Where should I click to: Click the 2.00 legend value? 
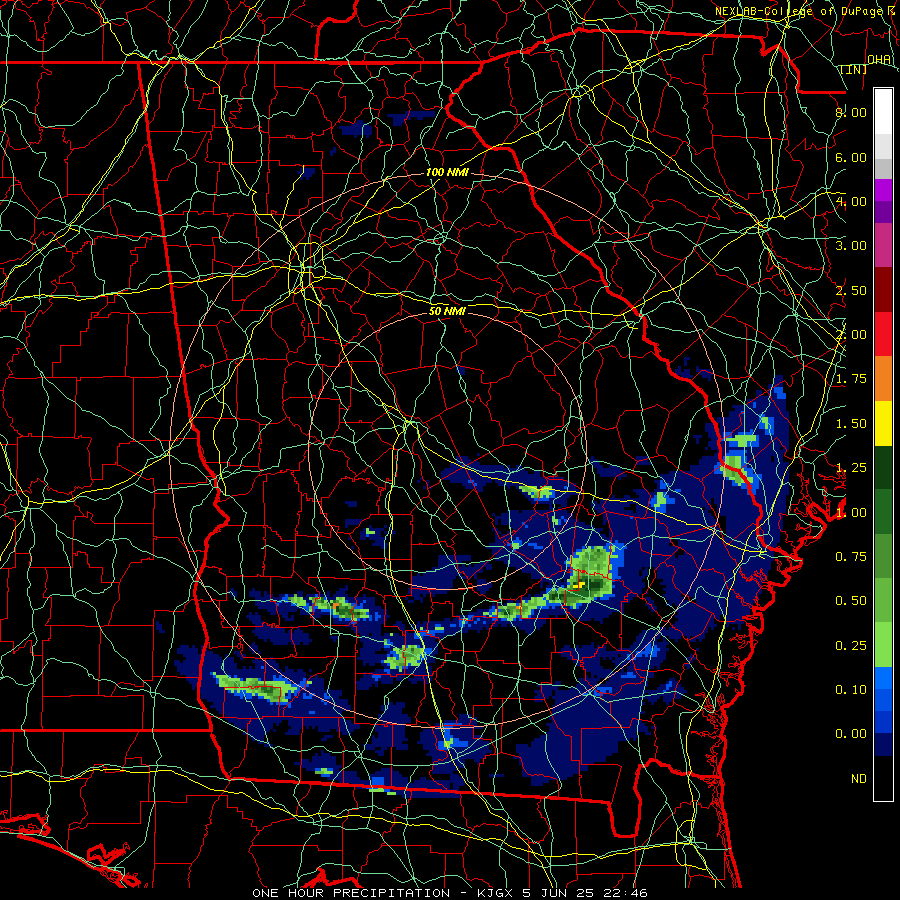pyautogui.click(x=851, y=334)
